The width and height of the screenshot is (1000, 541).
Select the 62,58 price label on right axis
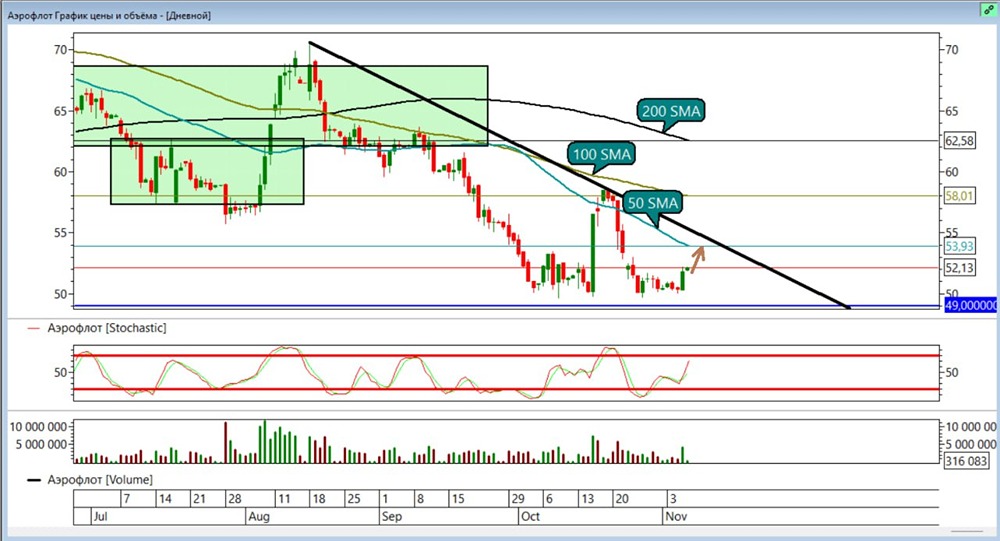[x=959, y=141]
